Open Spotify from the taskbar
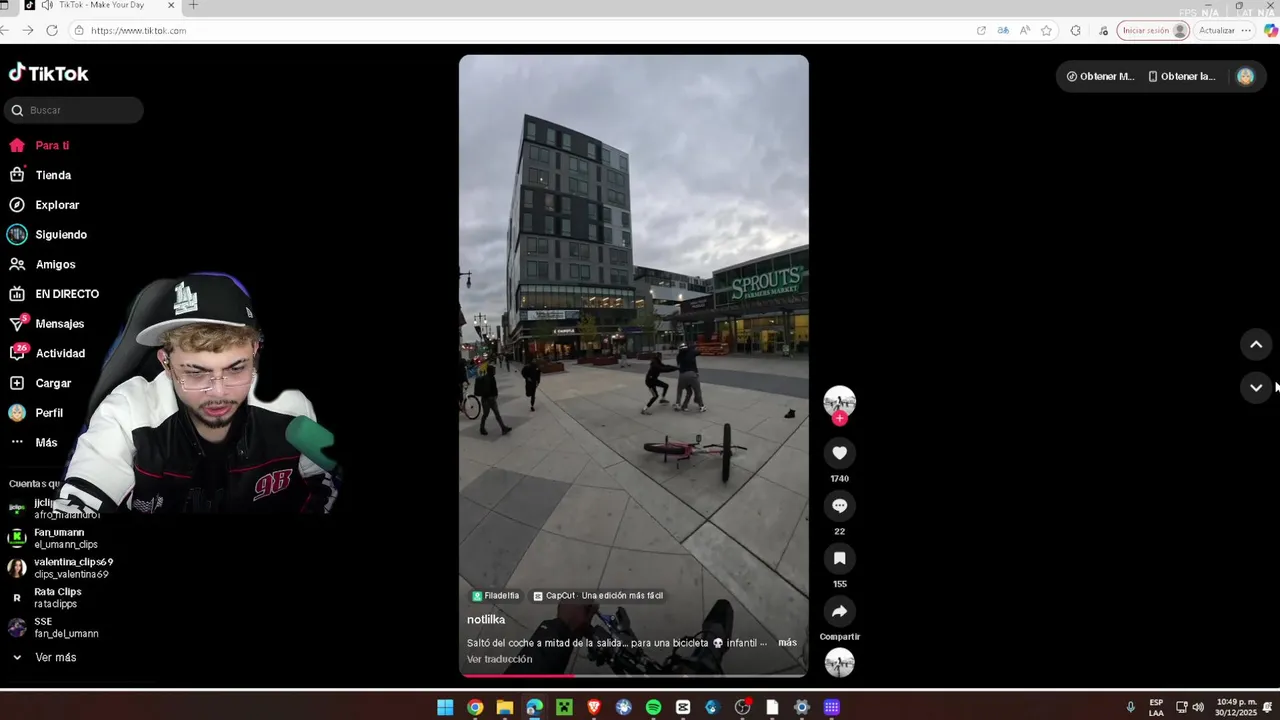This screenshot has width=1280, height=720. [653, 708]
